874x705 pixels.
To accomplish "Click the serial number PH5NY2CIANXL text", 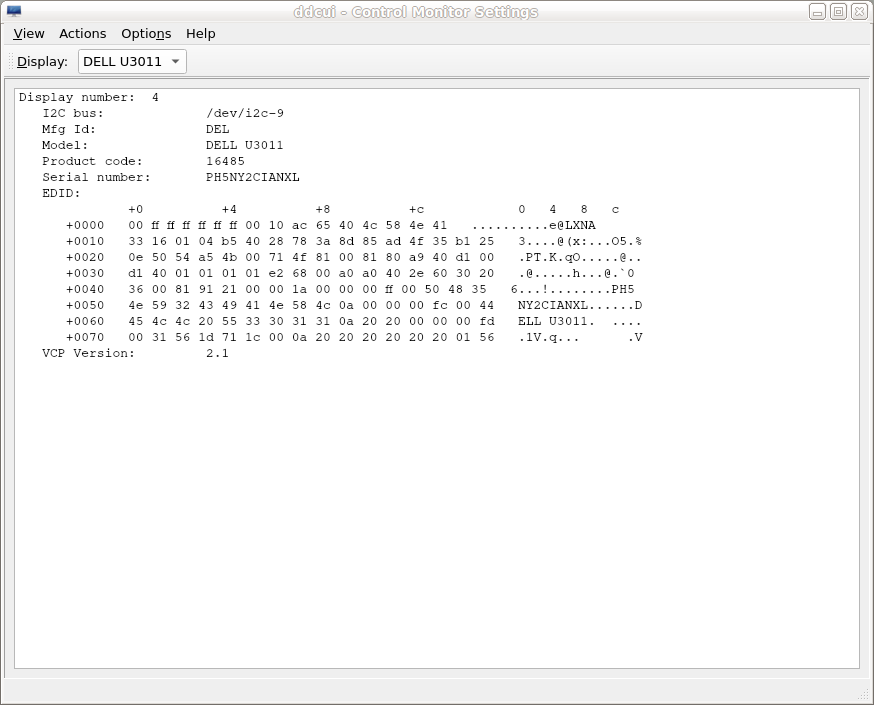I will point(252,177).
